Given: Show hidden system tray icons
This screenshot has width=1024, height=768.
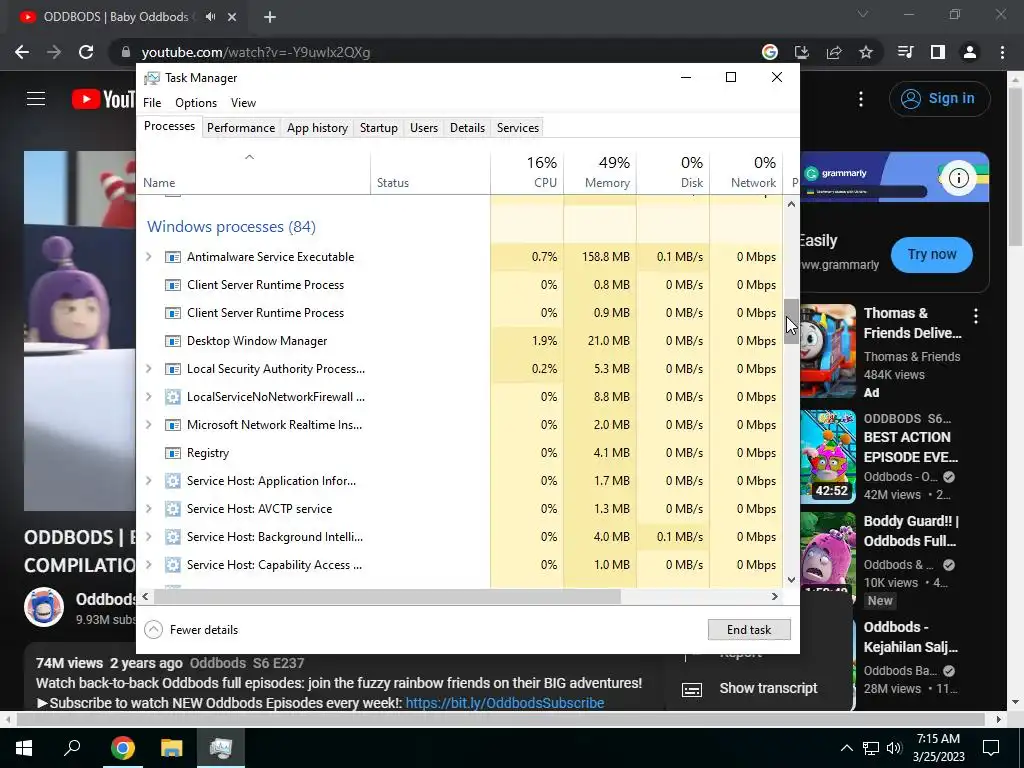Looking at the screenshot, I should tap(846, 748).
